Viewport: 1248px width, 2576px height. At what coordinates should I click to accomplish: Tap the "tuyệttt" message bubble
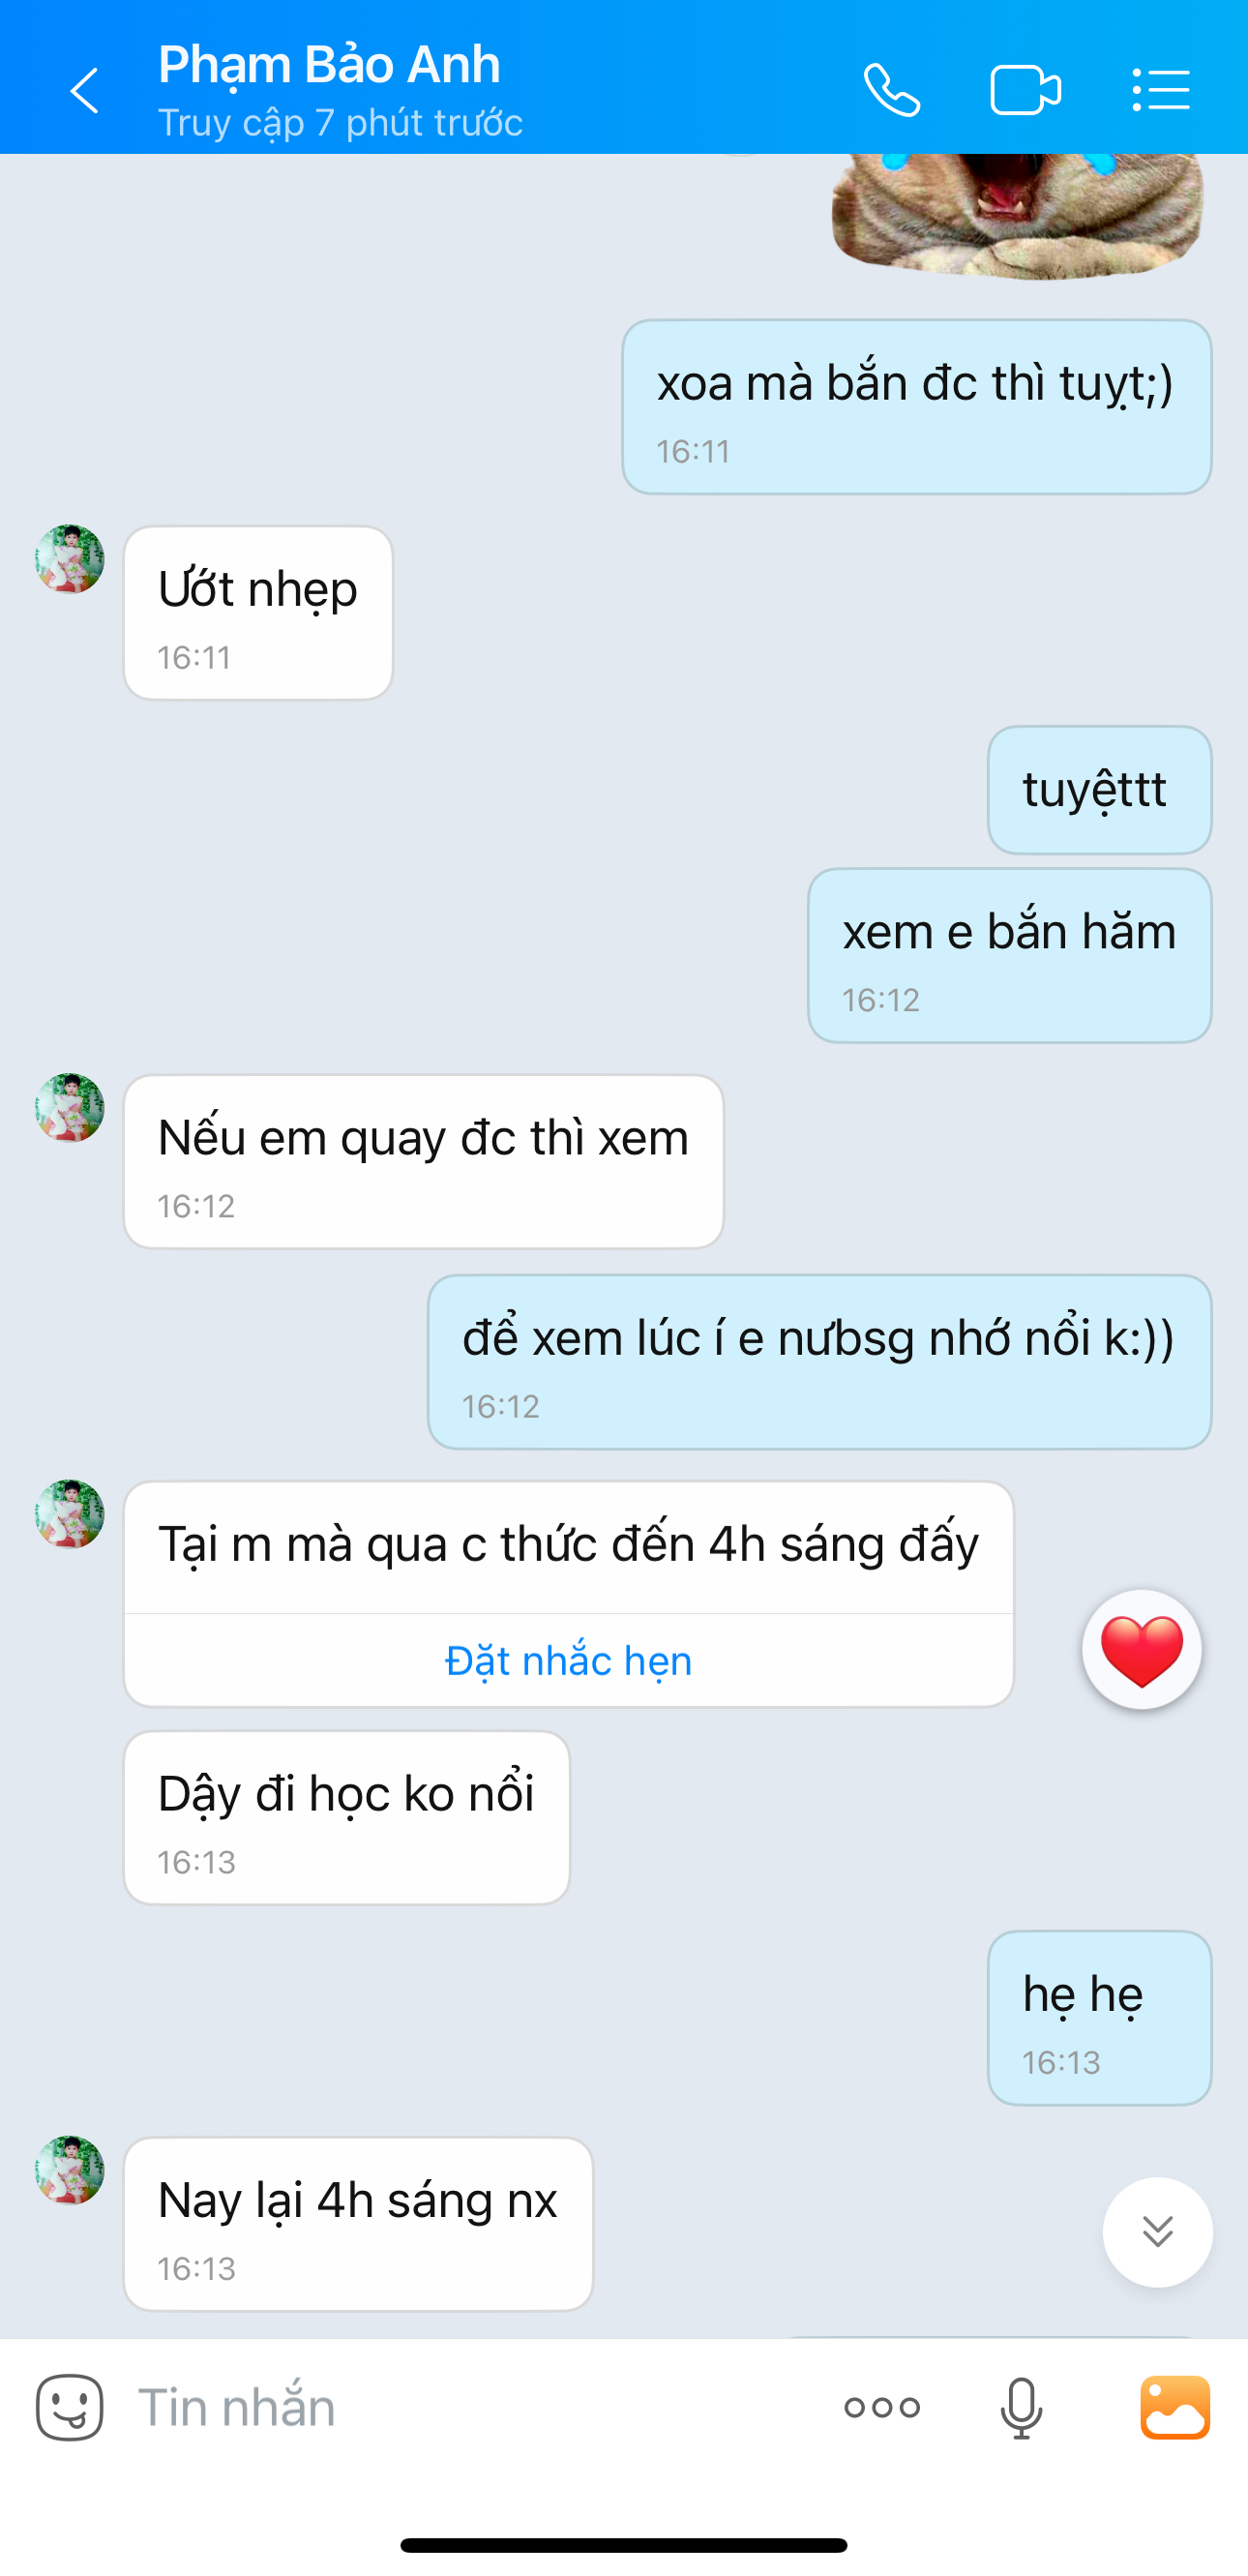tap(1099, 790)
